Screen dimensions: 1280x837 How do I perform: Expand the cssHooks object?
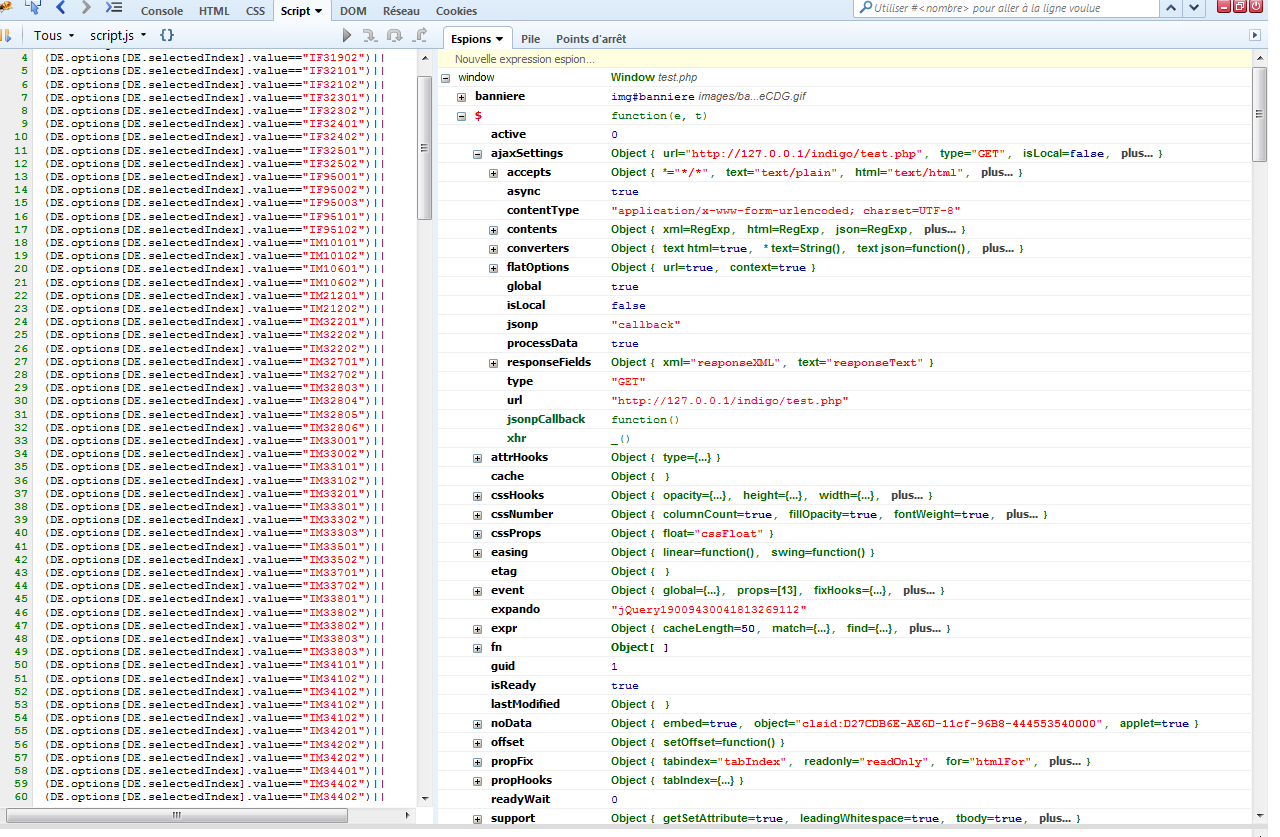click(477, 495)
